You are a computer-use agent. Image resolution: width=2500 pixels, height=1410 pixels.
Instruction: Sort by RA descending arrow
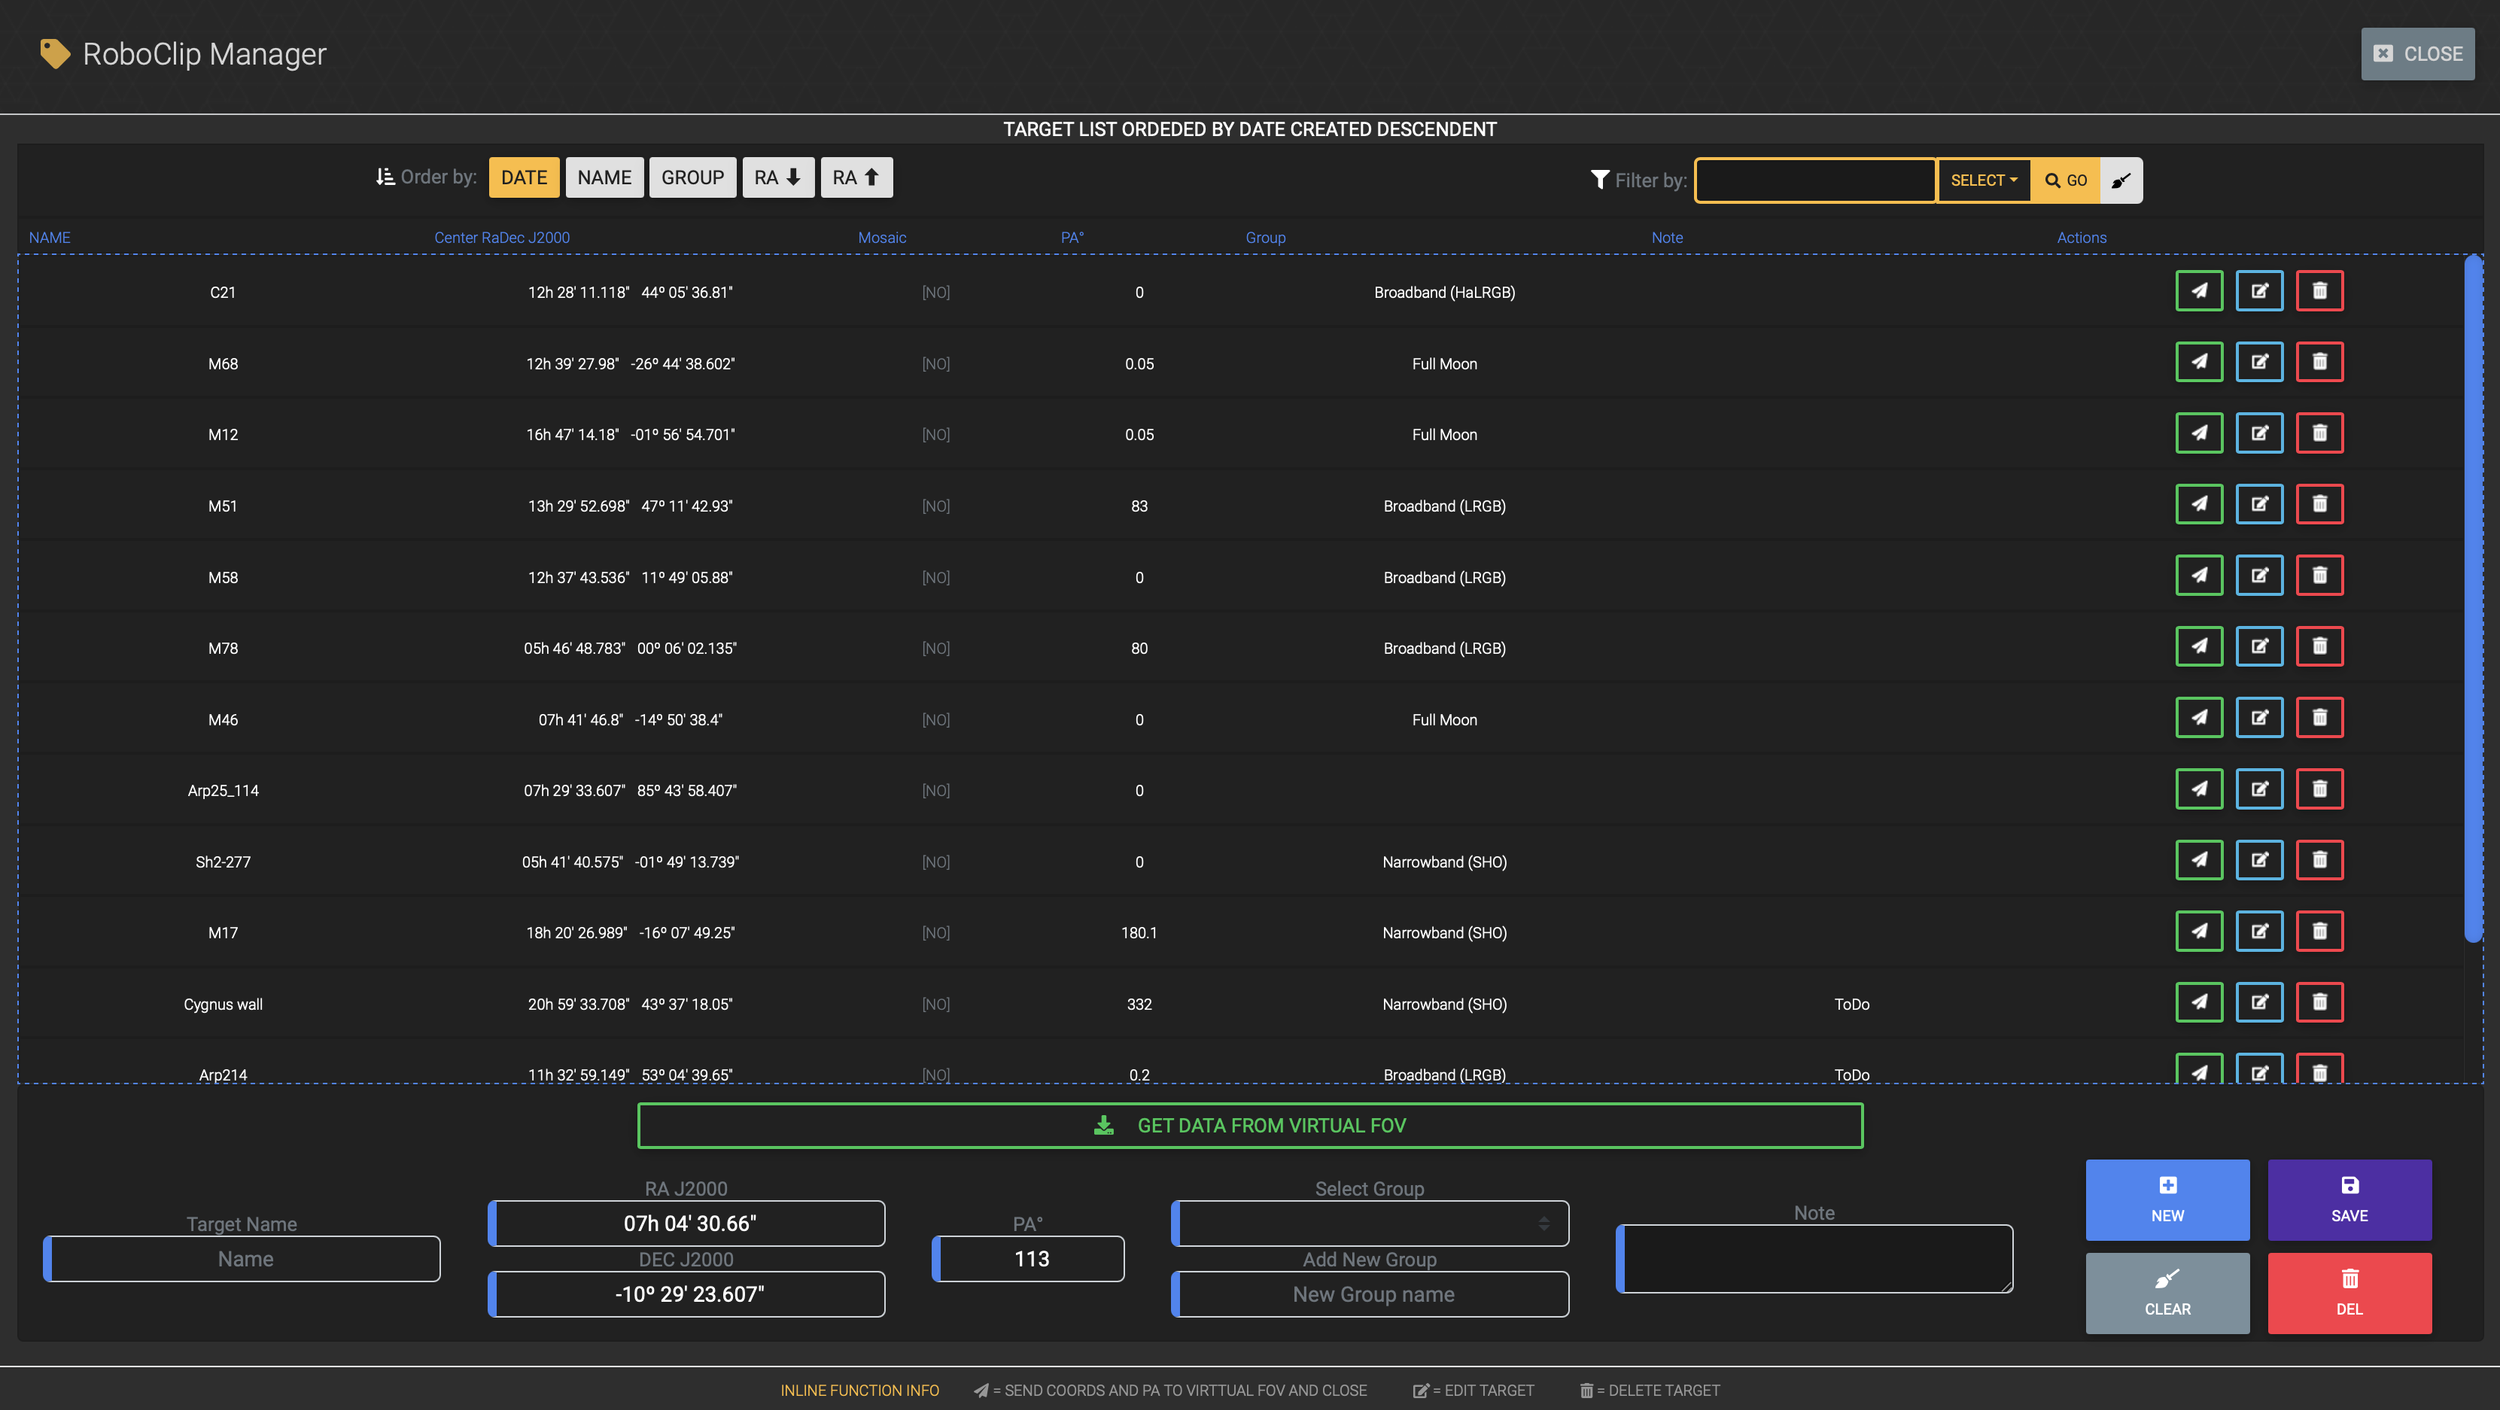pyautogui.click(x=777, y=177)
